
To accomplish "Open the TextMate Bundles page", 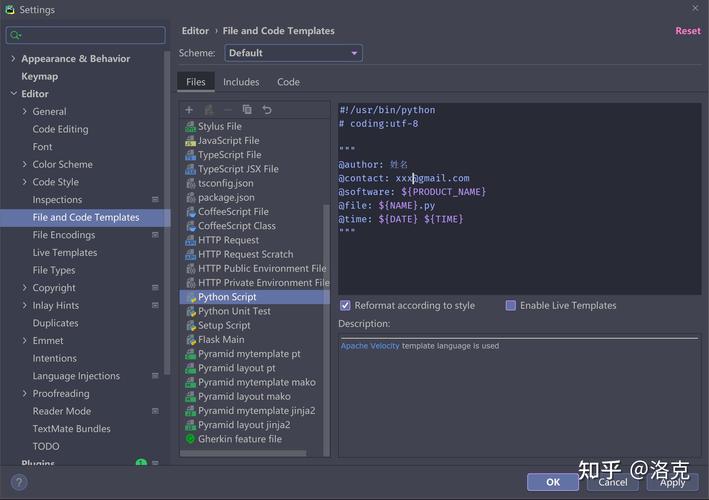I will tap(71, 429).
